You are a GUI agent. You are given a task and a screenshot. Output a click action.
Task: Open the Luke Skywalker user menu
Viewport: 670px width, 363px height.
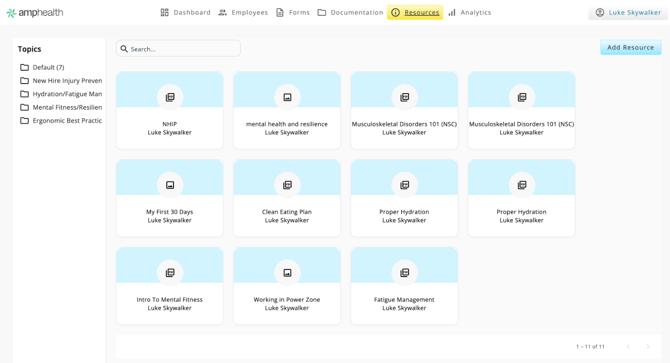click(x=628, y=12)
